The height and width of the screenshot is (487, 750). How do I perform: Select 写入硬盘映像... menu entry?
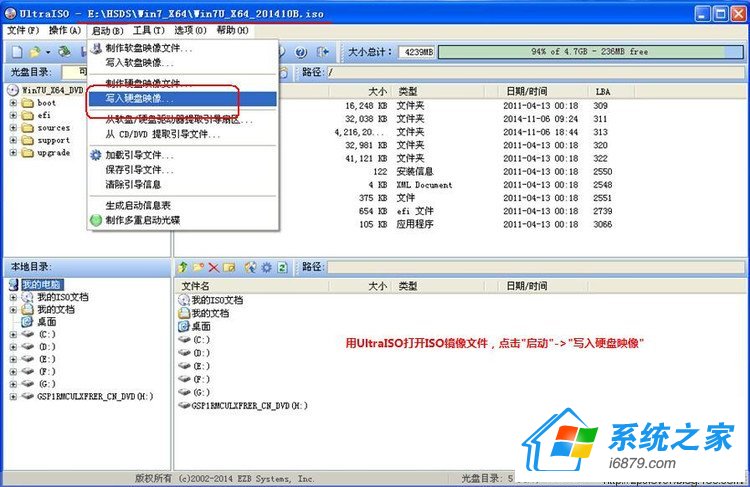coord(183,99)
